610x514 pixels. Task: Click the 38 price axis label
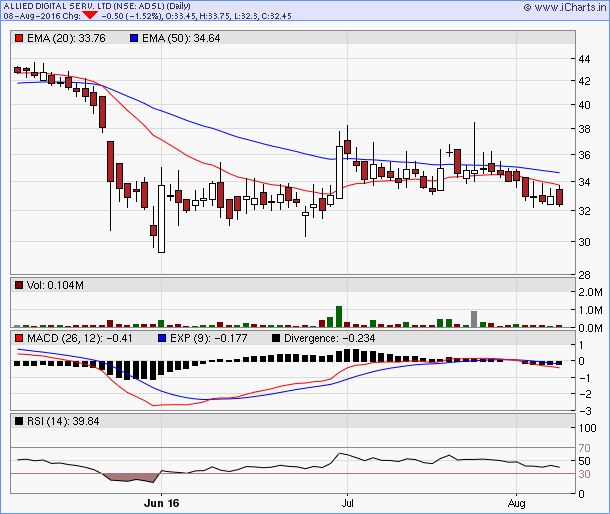(584, 129)
